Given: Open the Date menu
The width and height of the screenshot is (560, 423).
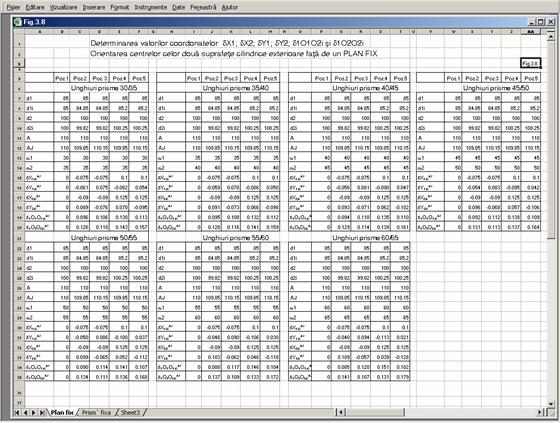Looking at the screenshot, I should [178, 7].
